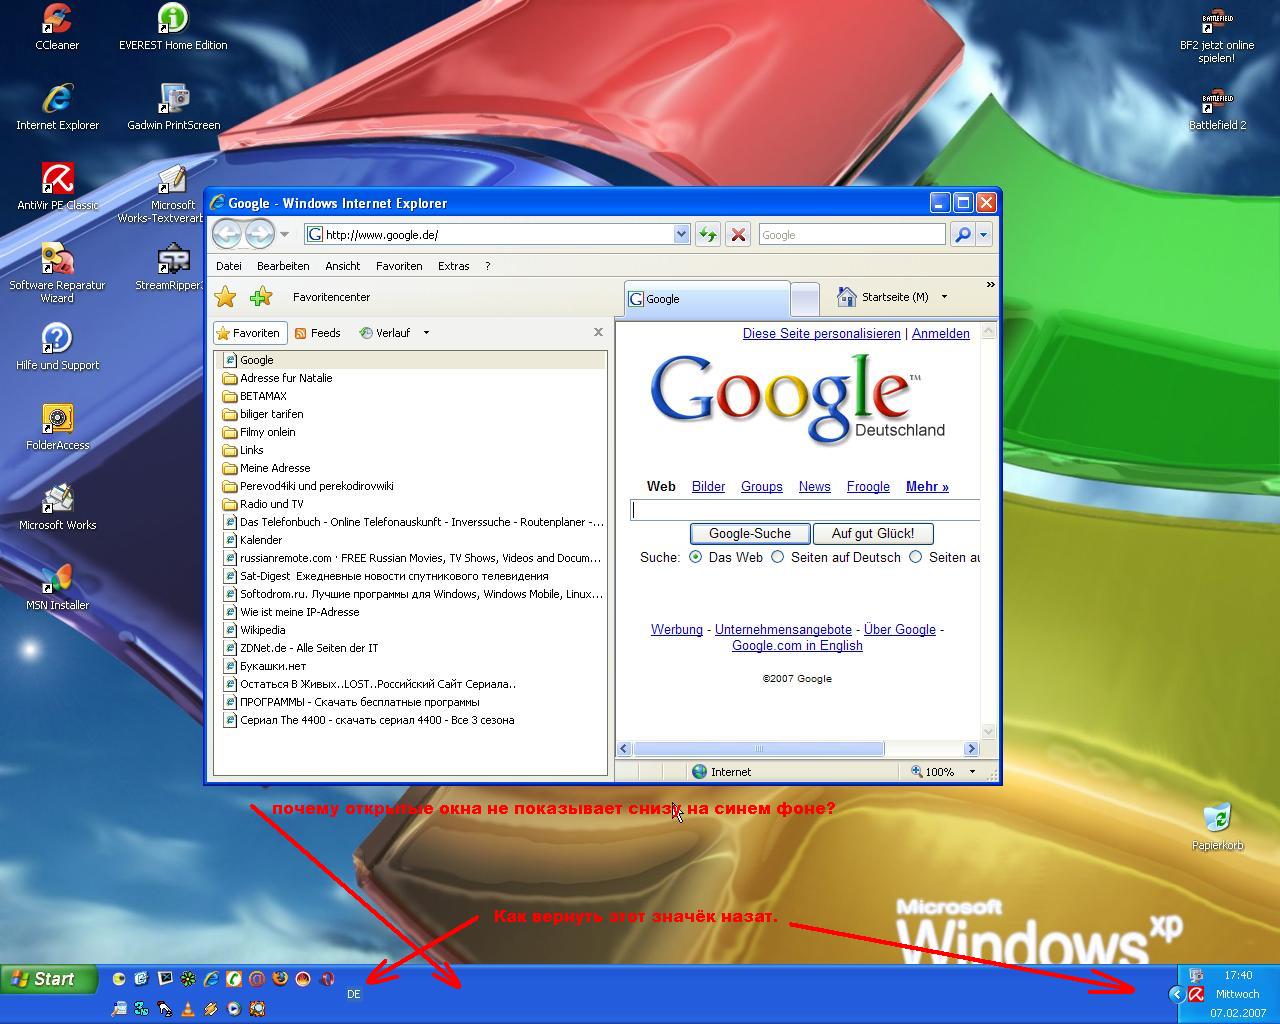Open the AntiVir PE Classic desktop icon
Screen dimensions: 1280x1024
(x=57, y=187)
